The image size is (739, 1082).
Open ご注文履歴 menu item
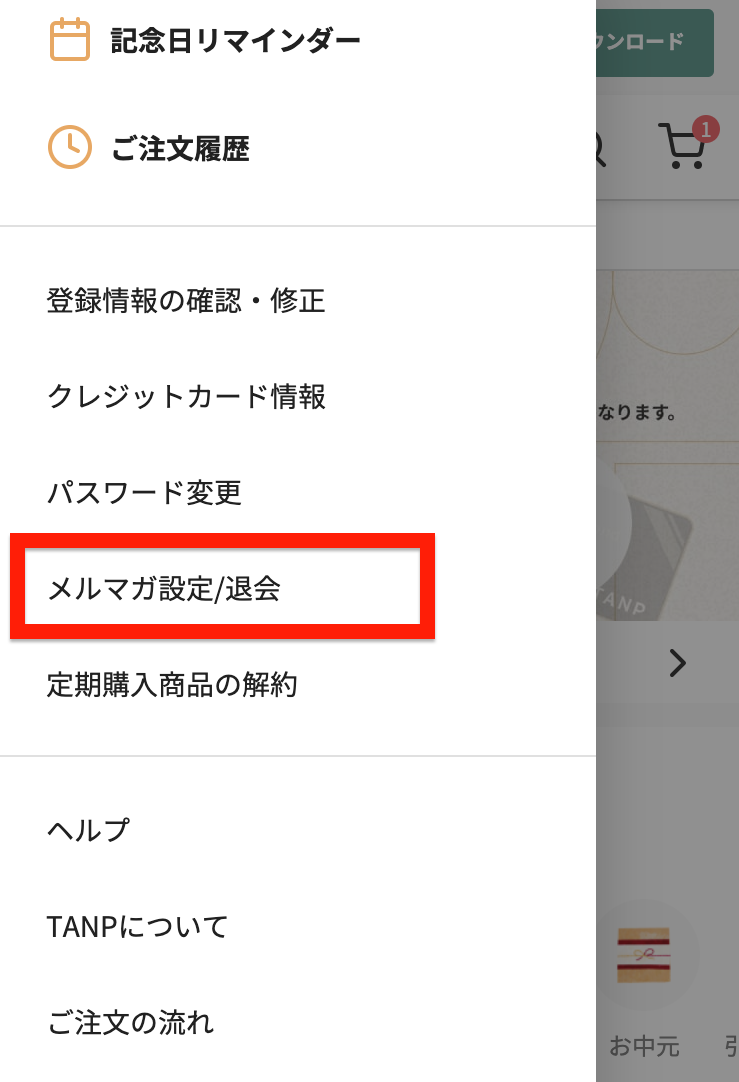point(180,149)
